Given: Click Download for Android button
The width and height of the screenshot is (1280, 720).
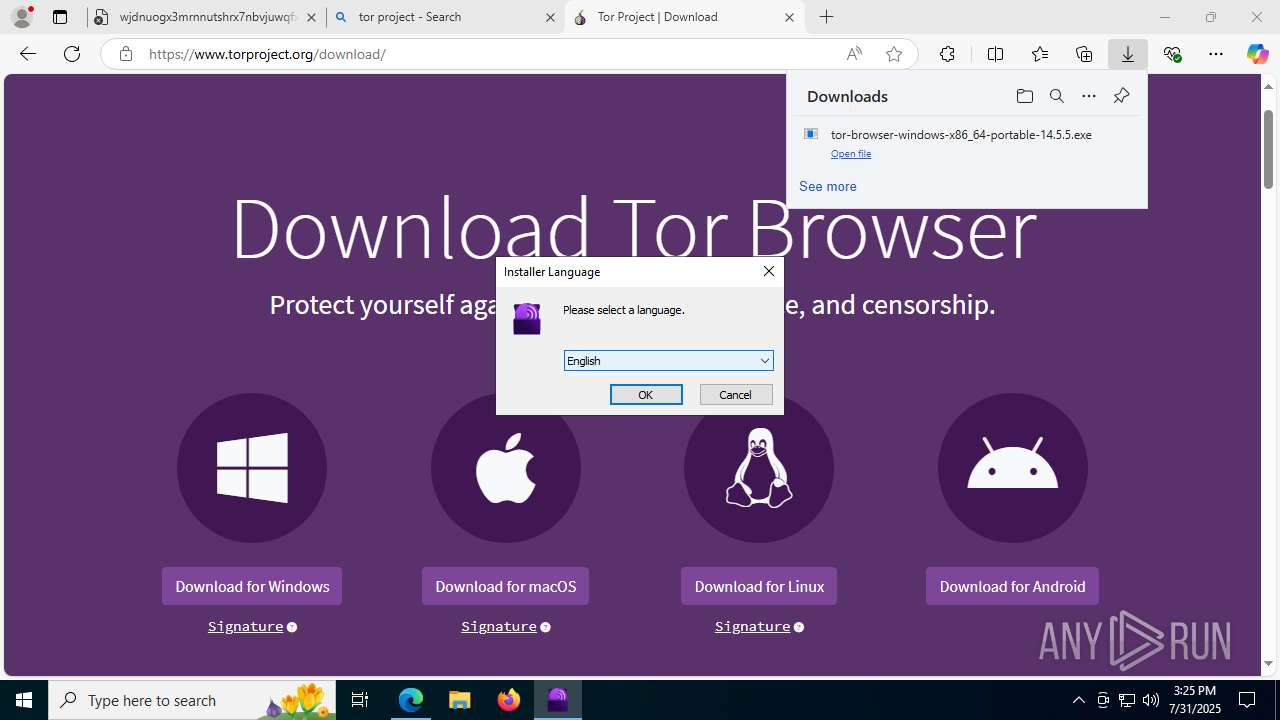Looking at the screenshot, I should (x=1012, y=586).
